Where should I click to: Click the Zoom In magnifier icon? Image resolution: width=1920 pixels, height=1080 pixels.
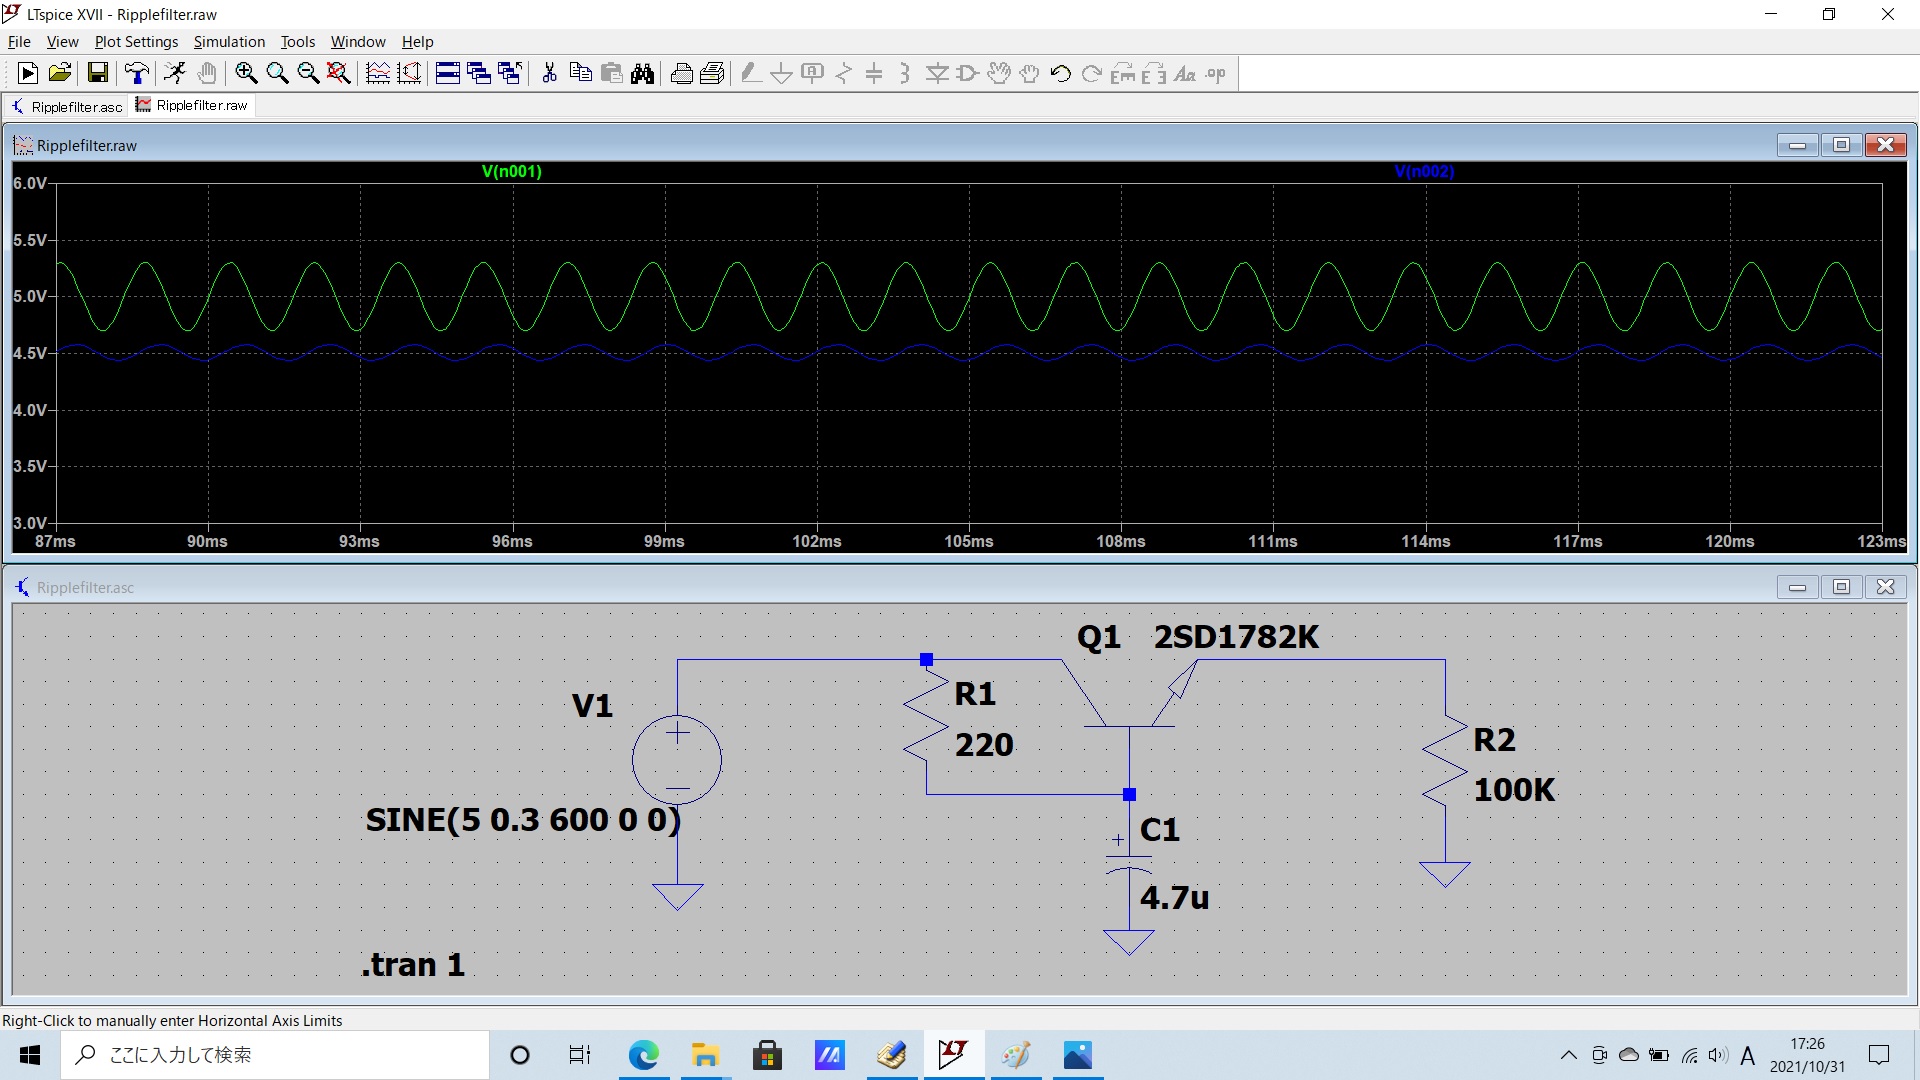coord(246,73)
